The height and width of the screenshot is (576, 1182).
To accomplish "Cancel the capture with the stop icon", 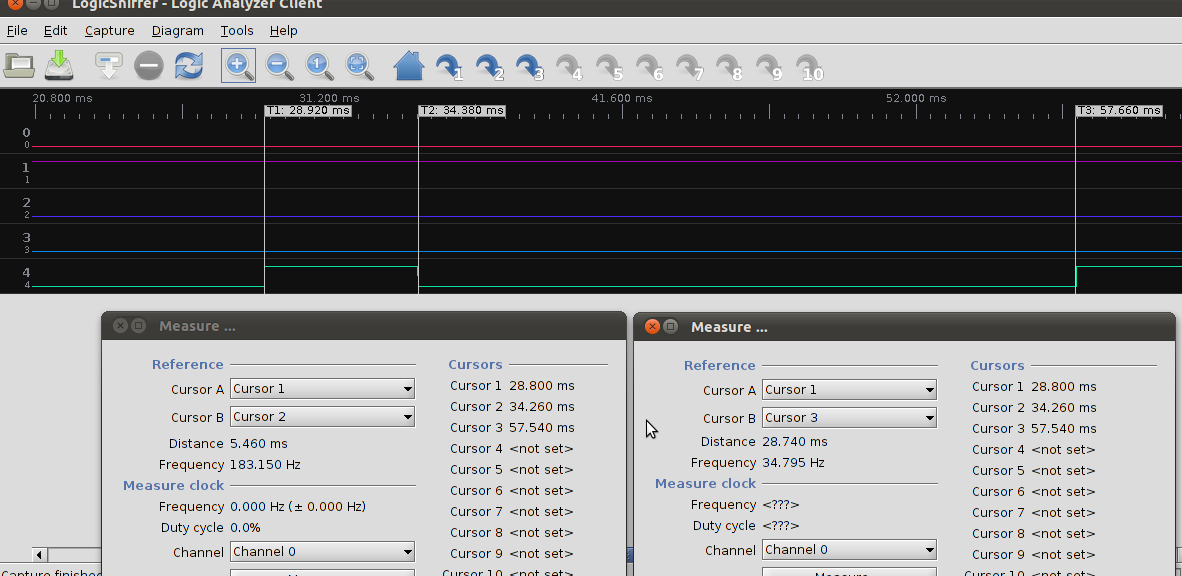I will pyautogui.click(x=148, y=66).
